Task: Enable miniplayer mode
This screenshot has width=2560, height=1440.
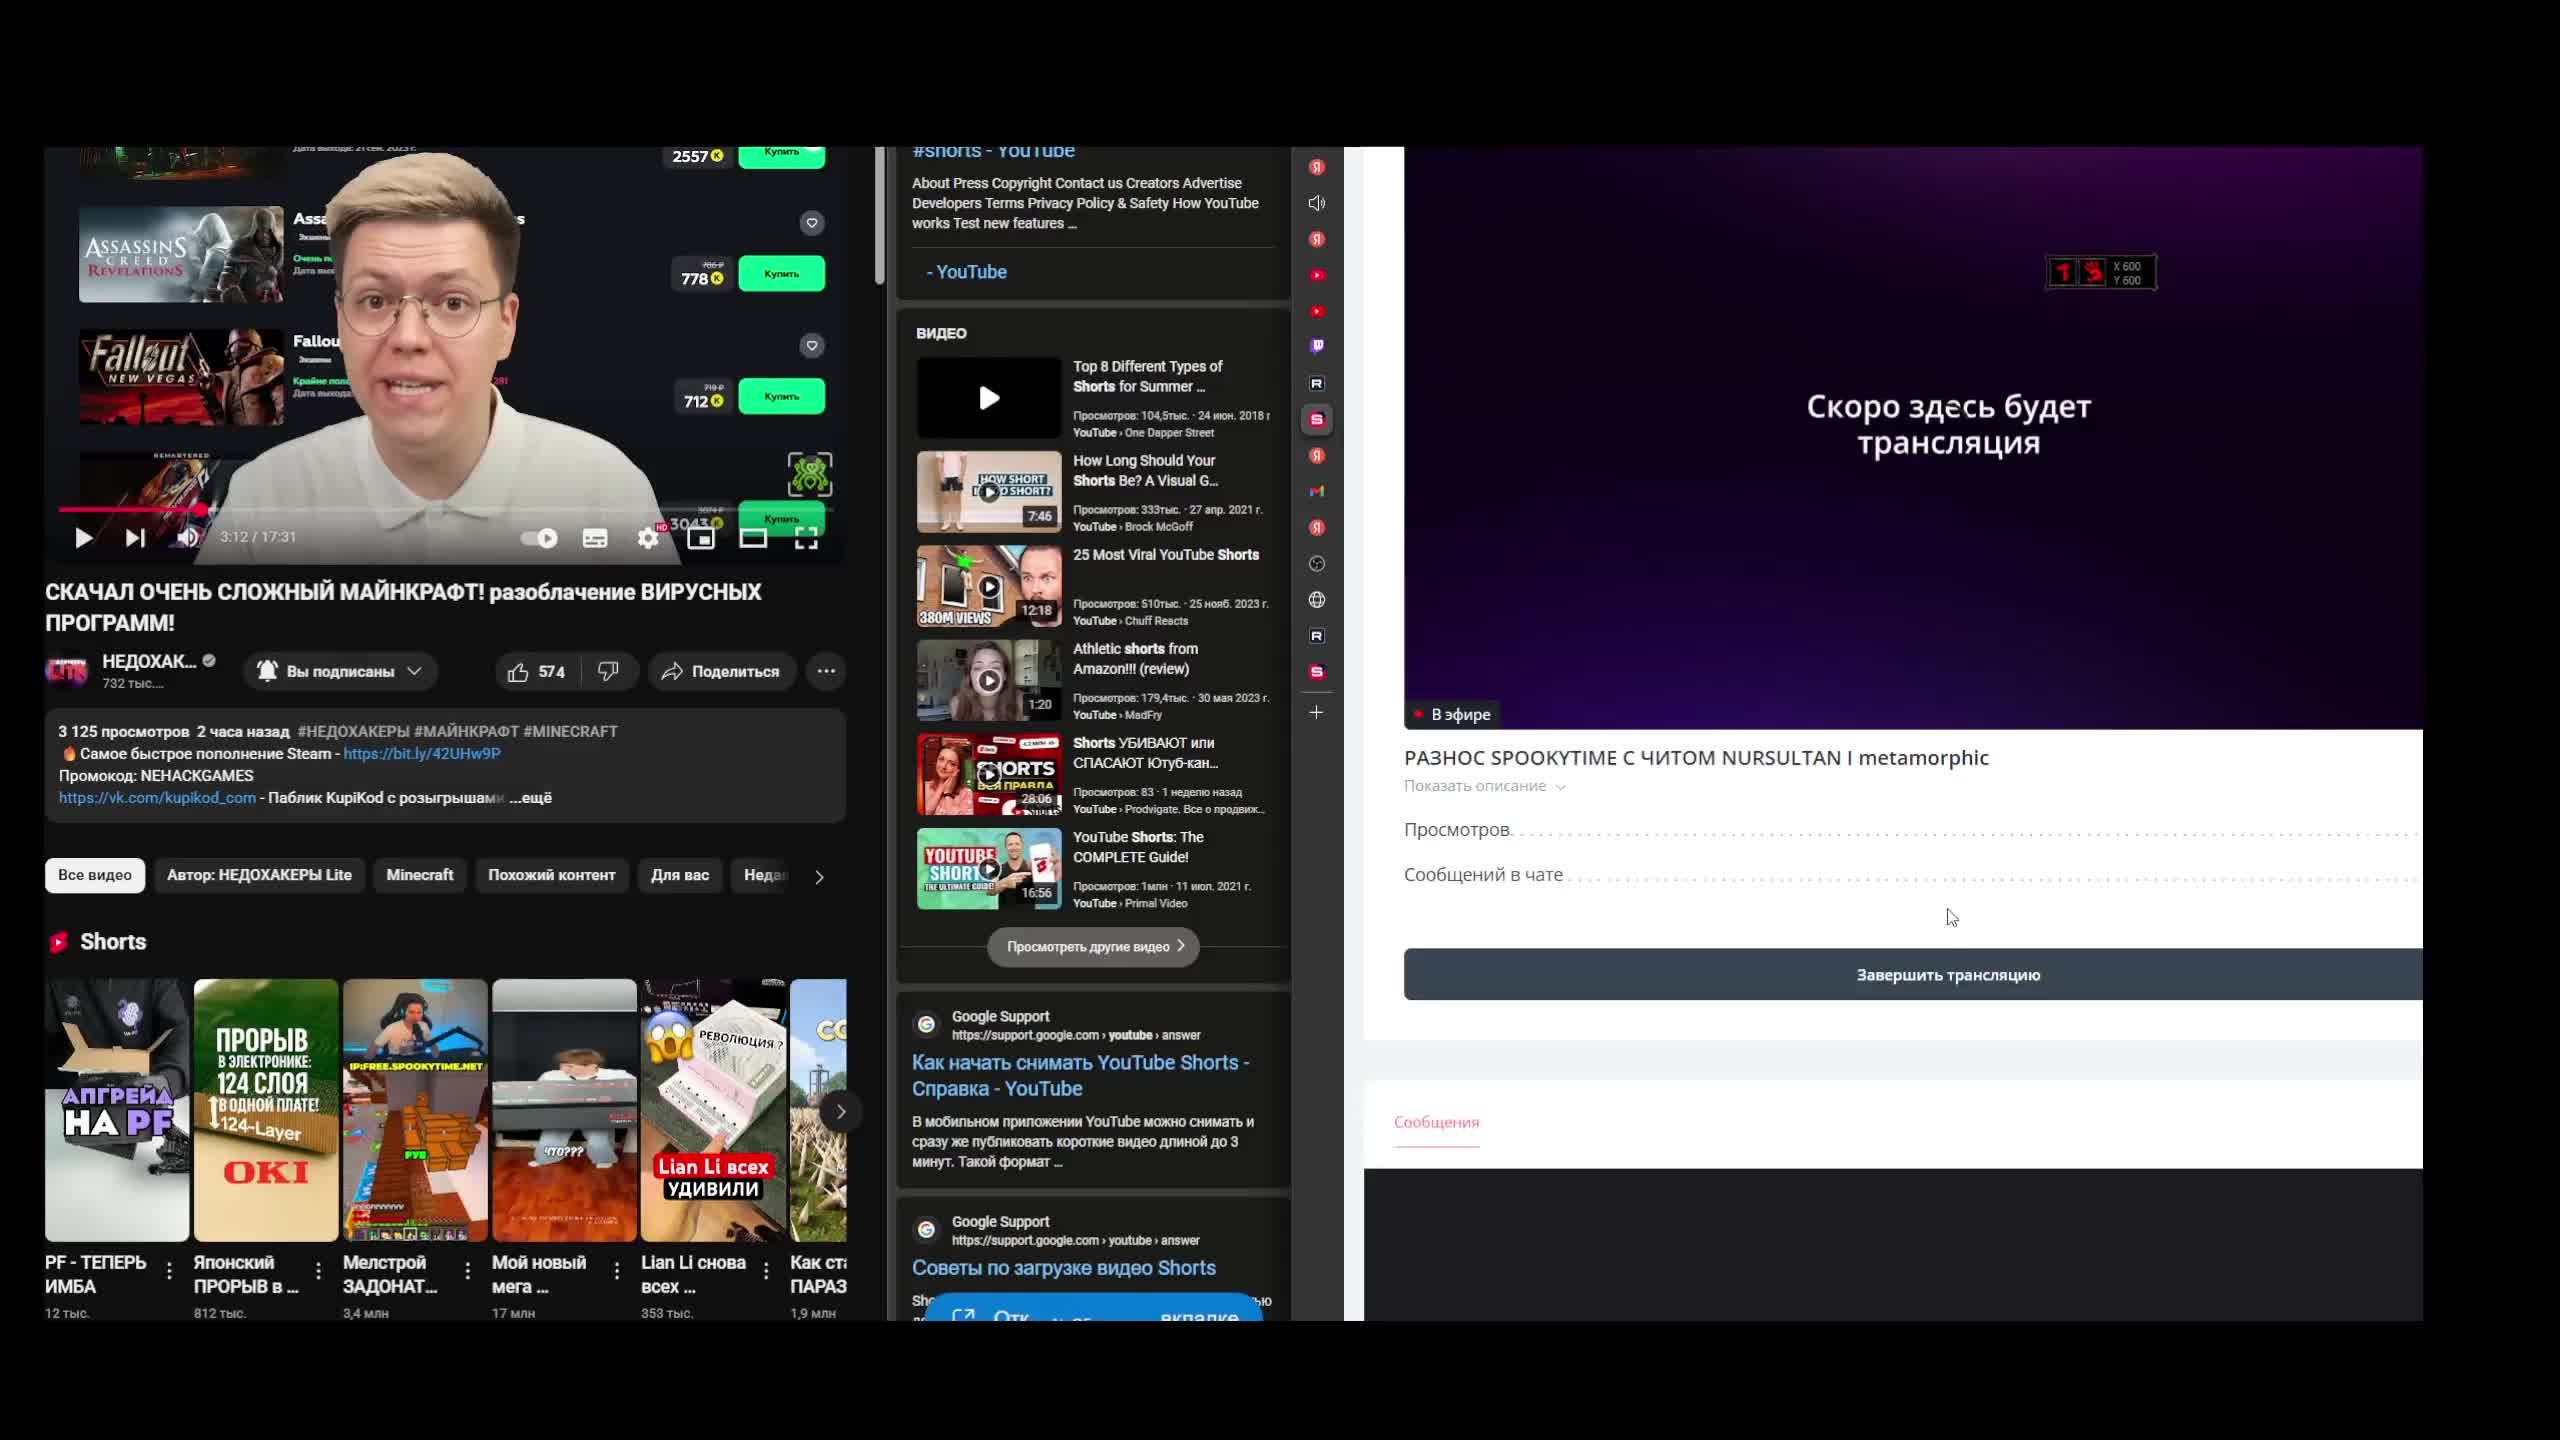Action: click(x=701, y=538)
